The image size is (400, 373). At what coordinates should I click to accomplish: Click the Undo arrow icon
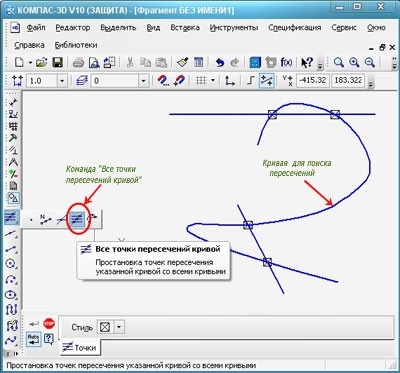click(220, 62)
